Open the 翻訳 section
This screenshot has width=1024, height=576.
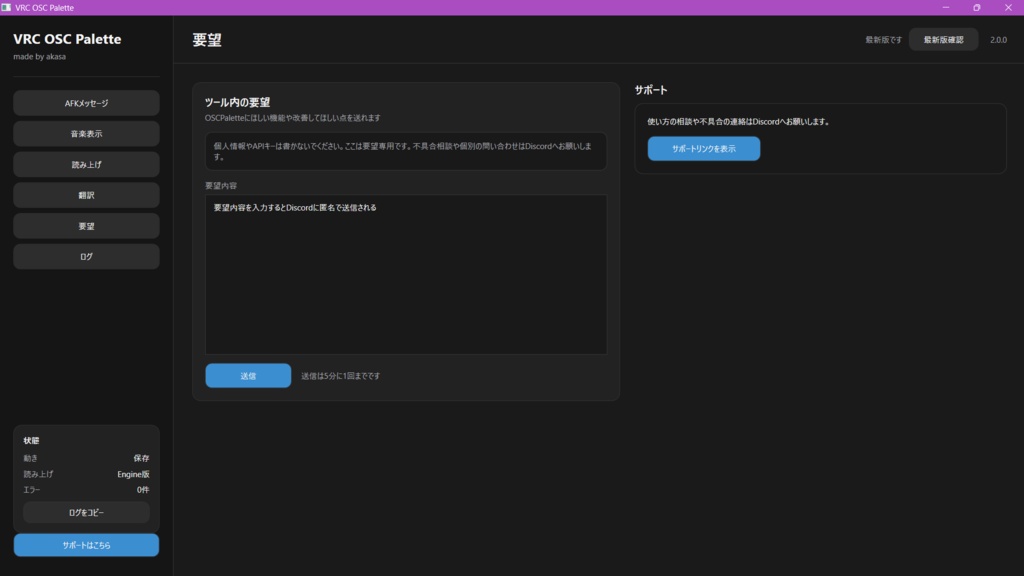click(x=86, y=195)
